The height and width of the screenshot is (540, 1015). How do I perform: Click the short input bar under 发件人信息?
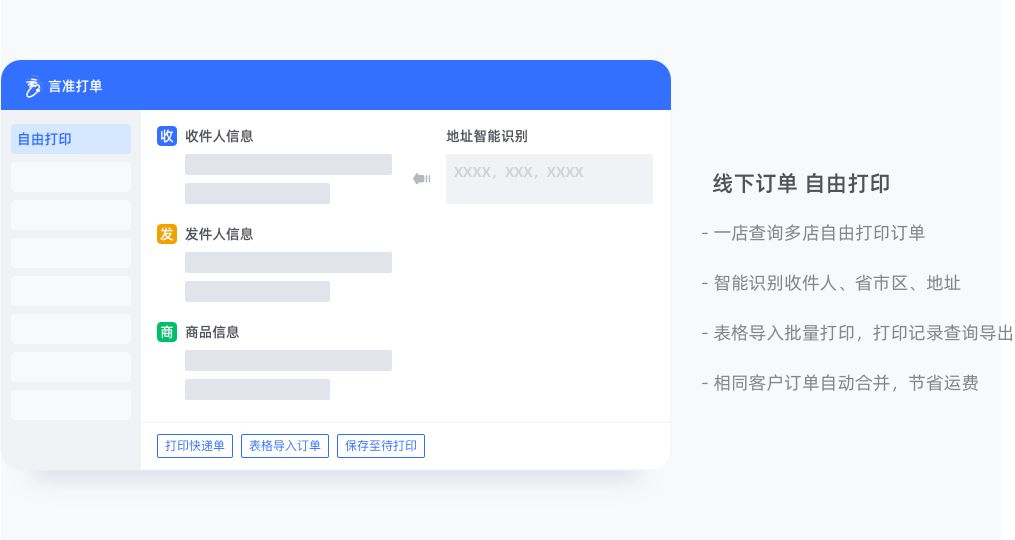(257, 291)
